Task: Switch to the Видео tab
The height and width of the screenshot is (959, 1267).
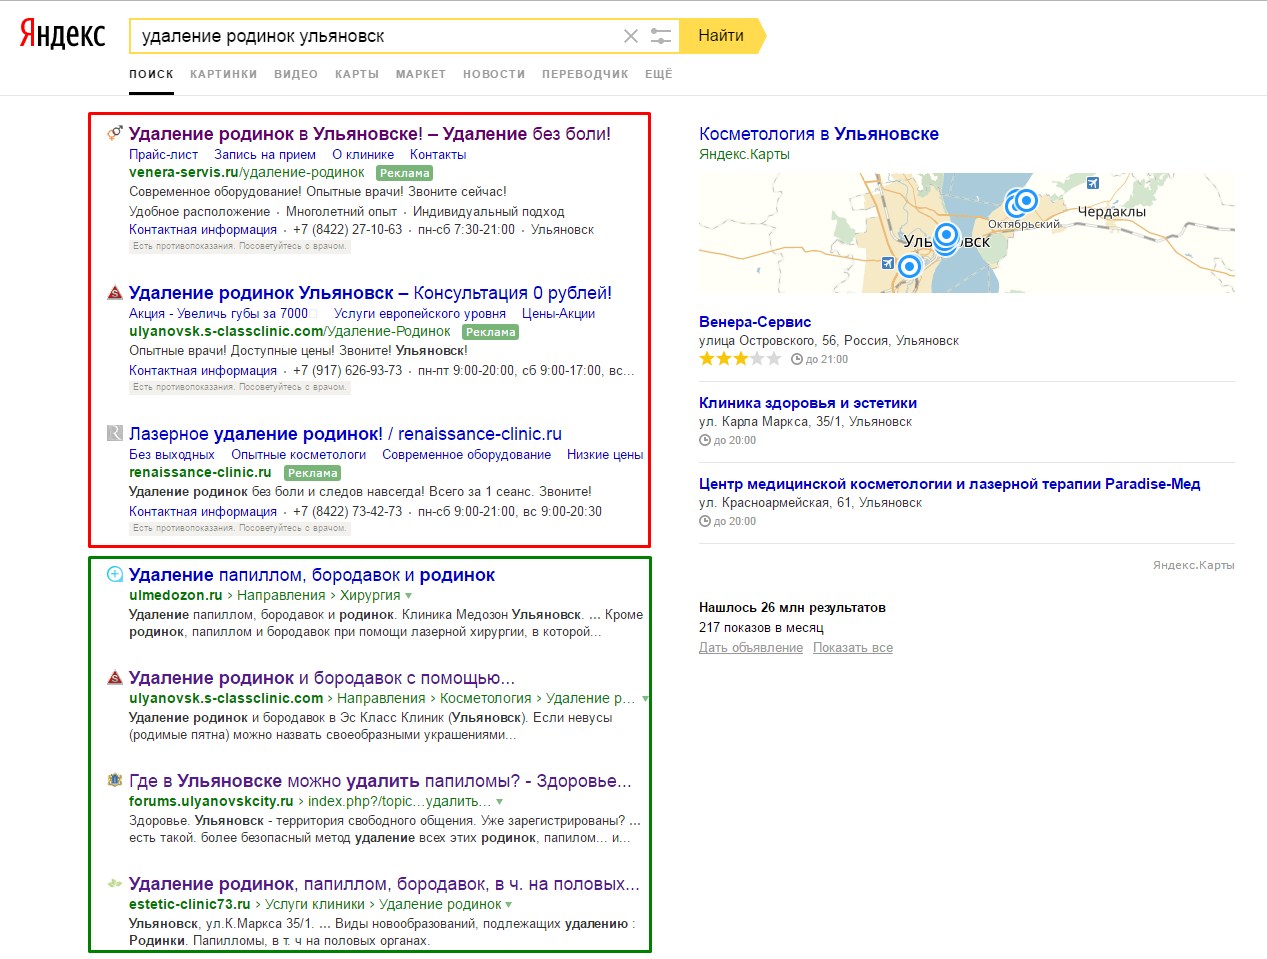Action: (x=296, y=74)
